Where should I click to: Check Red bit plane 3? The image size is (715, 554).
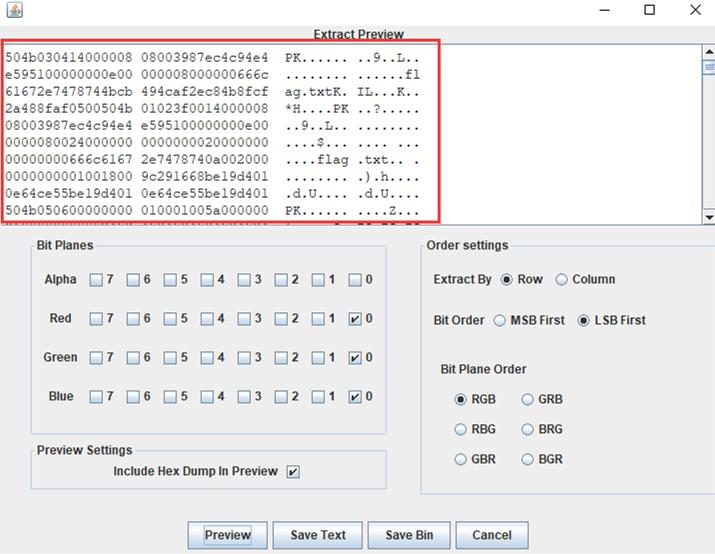(x=244, y=319)
